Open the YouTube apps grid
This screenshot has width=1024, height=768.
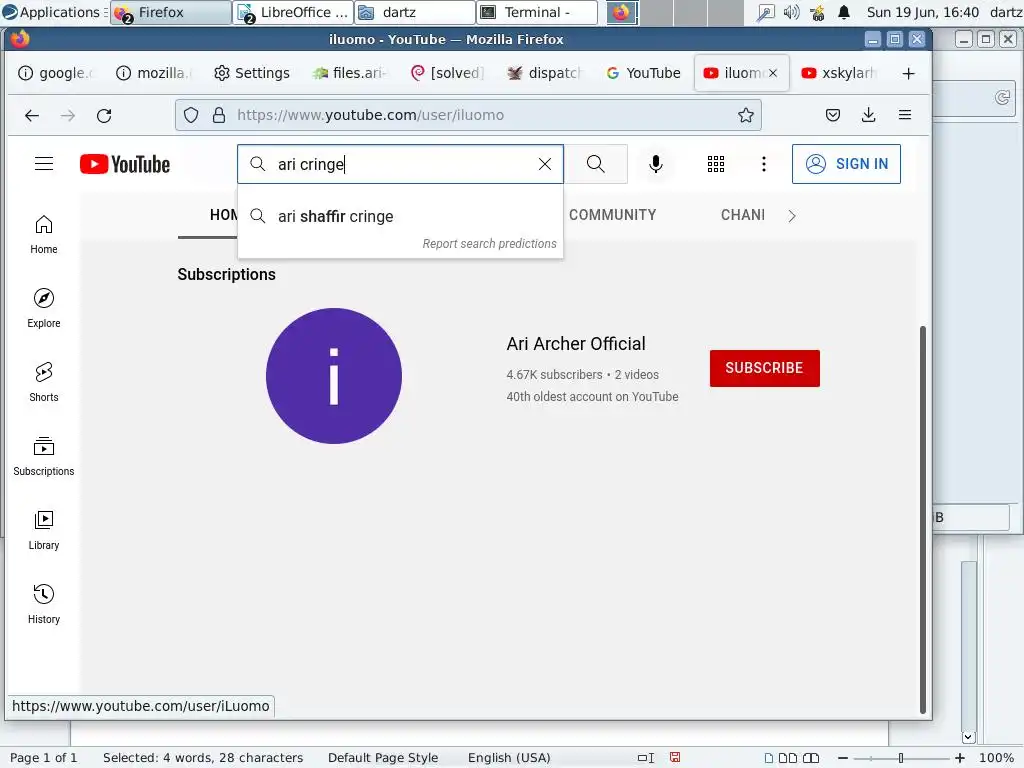coord(716,164)
